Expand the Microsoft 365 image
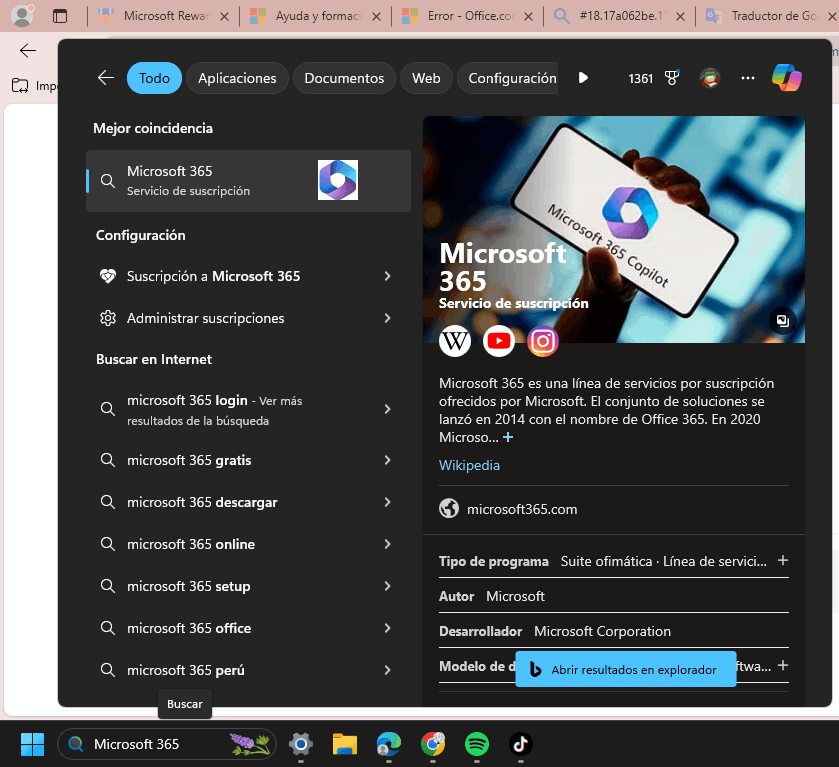839x767 pixels. click(782, 321)
